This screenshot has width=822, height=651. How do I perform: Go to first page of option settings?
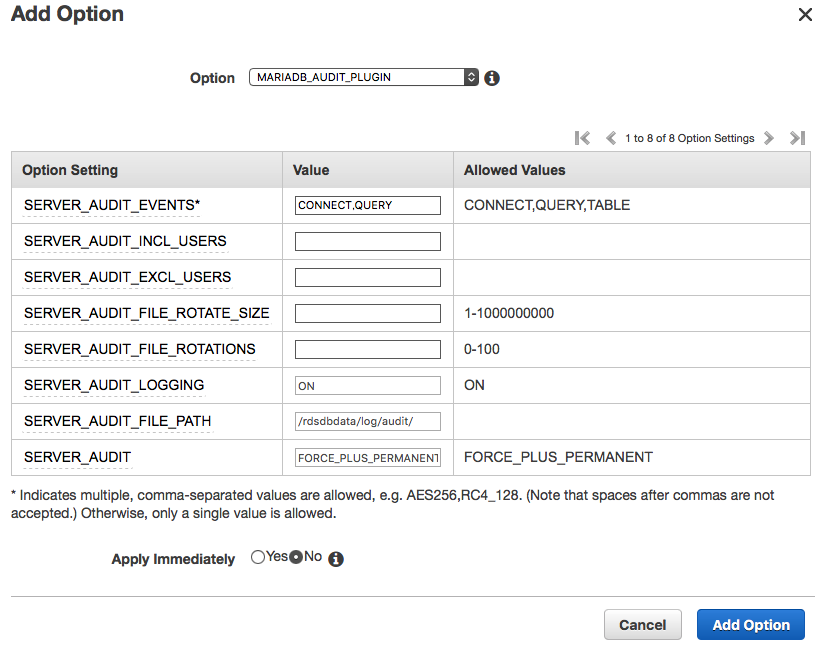(582, 138)
